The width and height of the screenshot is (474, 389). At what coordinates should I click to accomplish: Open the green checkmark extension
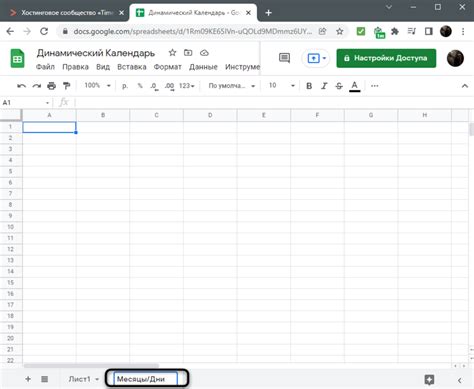tap(361, 31)
